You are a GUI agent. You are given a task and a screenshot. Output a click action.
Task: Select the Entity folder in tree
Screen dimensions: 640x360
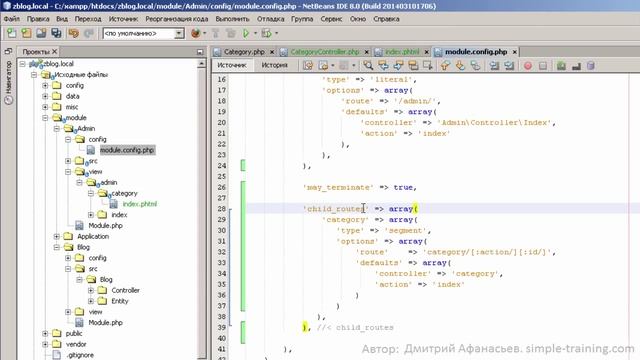point(120,301)
